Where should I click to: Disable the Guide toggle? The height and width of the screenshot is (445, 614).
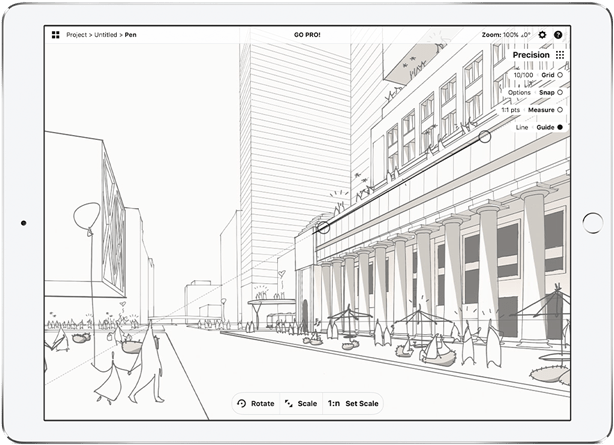[x=560, y=127]
